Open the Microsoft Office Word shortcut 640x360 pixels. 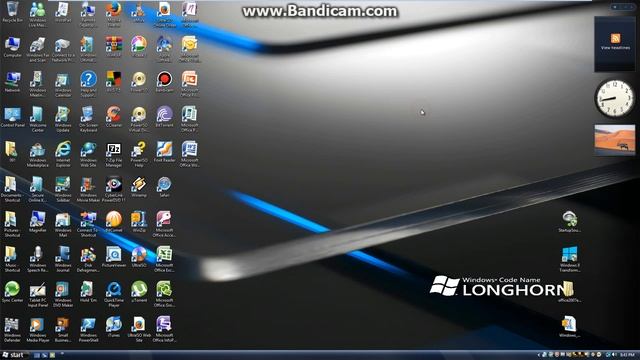tap(189, 154)
